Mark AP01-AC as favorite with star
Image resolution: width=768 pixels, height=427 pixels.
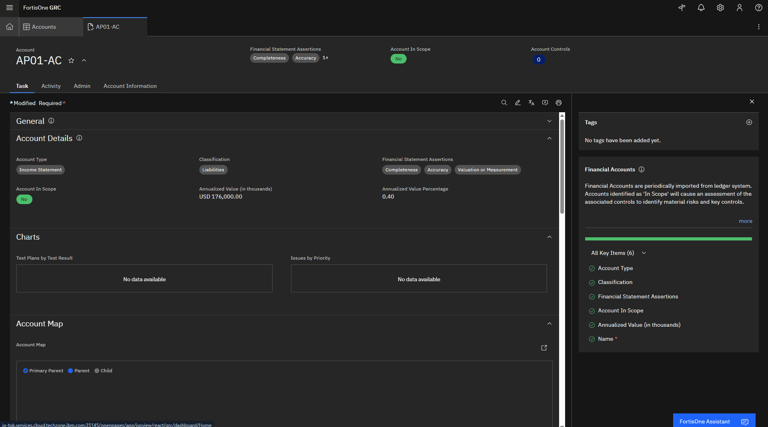71,61
